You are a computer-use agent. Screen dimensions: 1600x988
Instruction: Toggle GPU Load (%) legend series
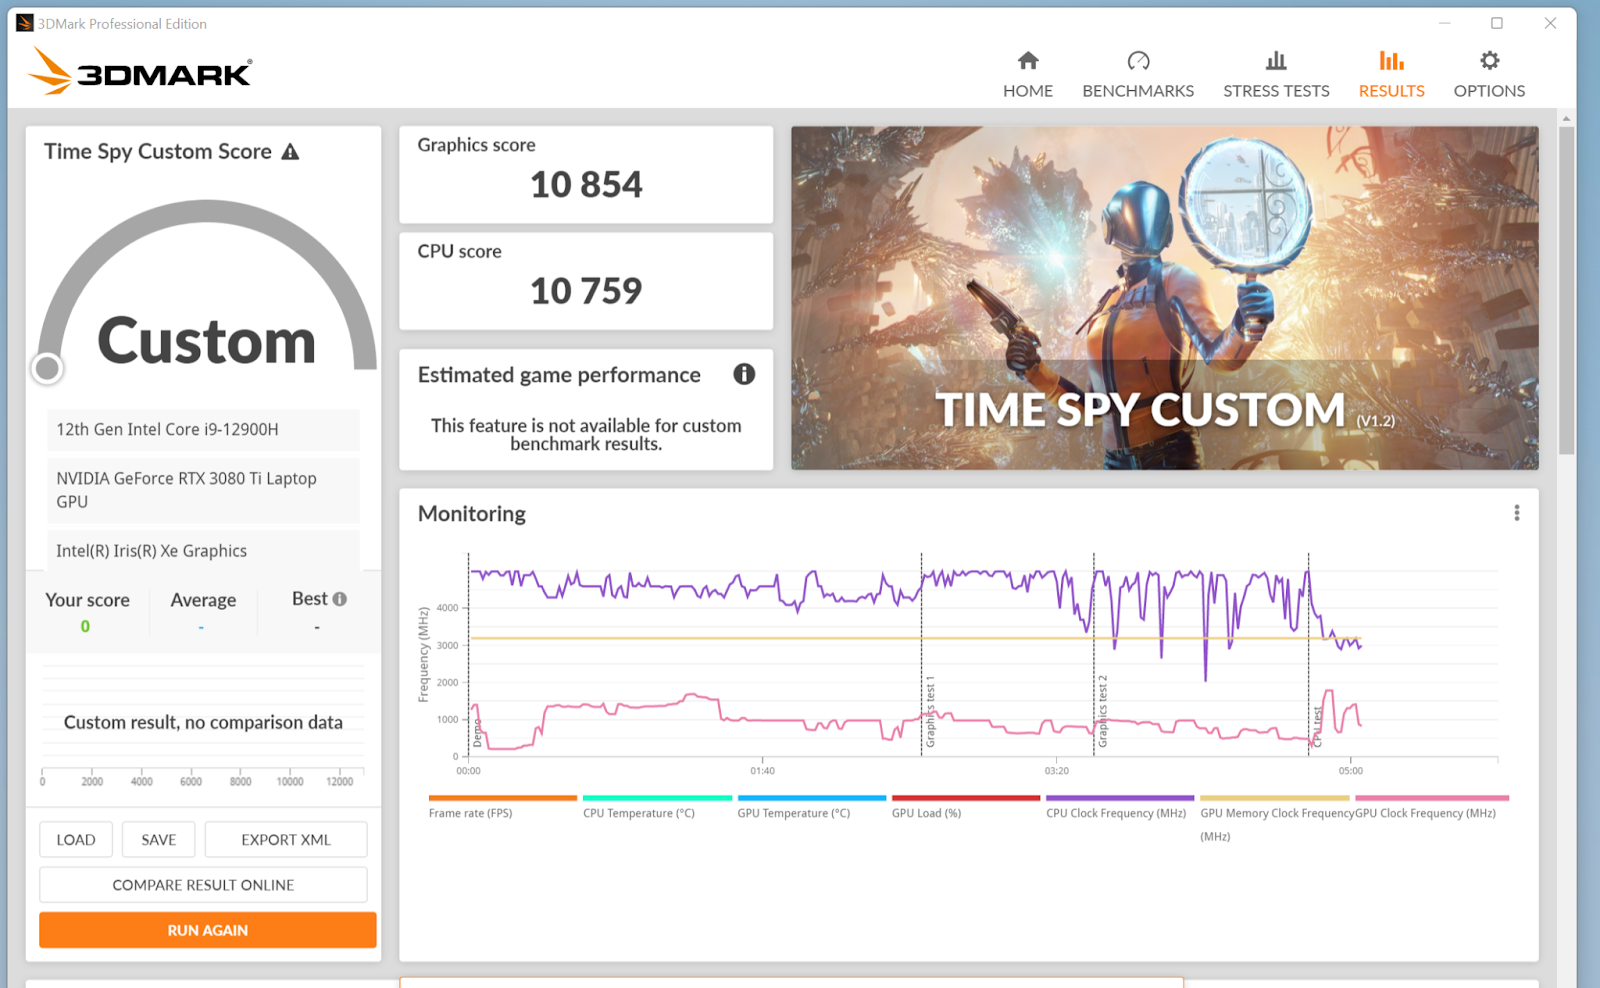coord(926,812)
